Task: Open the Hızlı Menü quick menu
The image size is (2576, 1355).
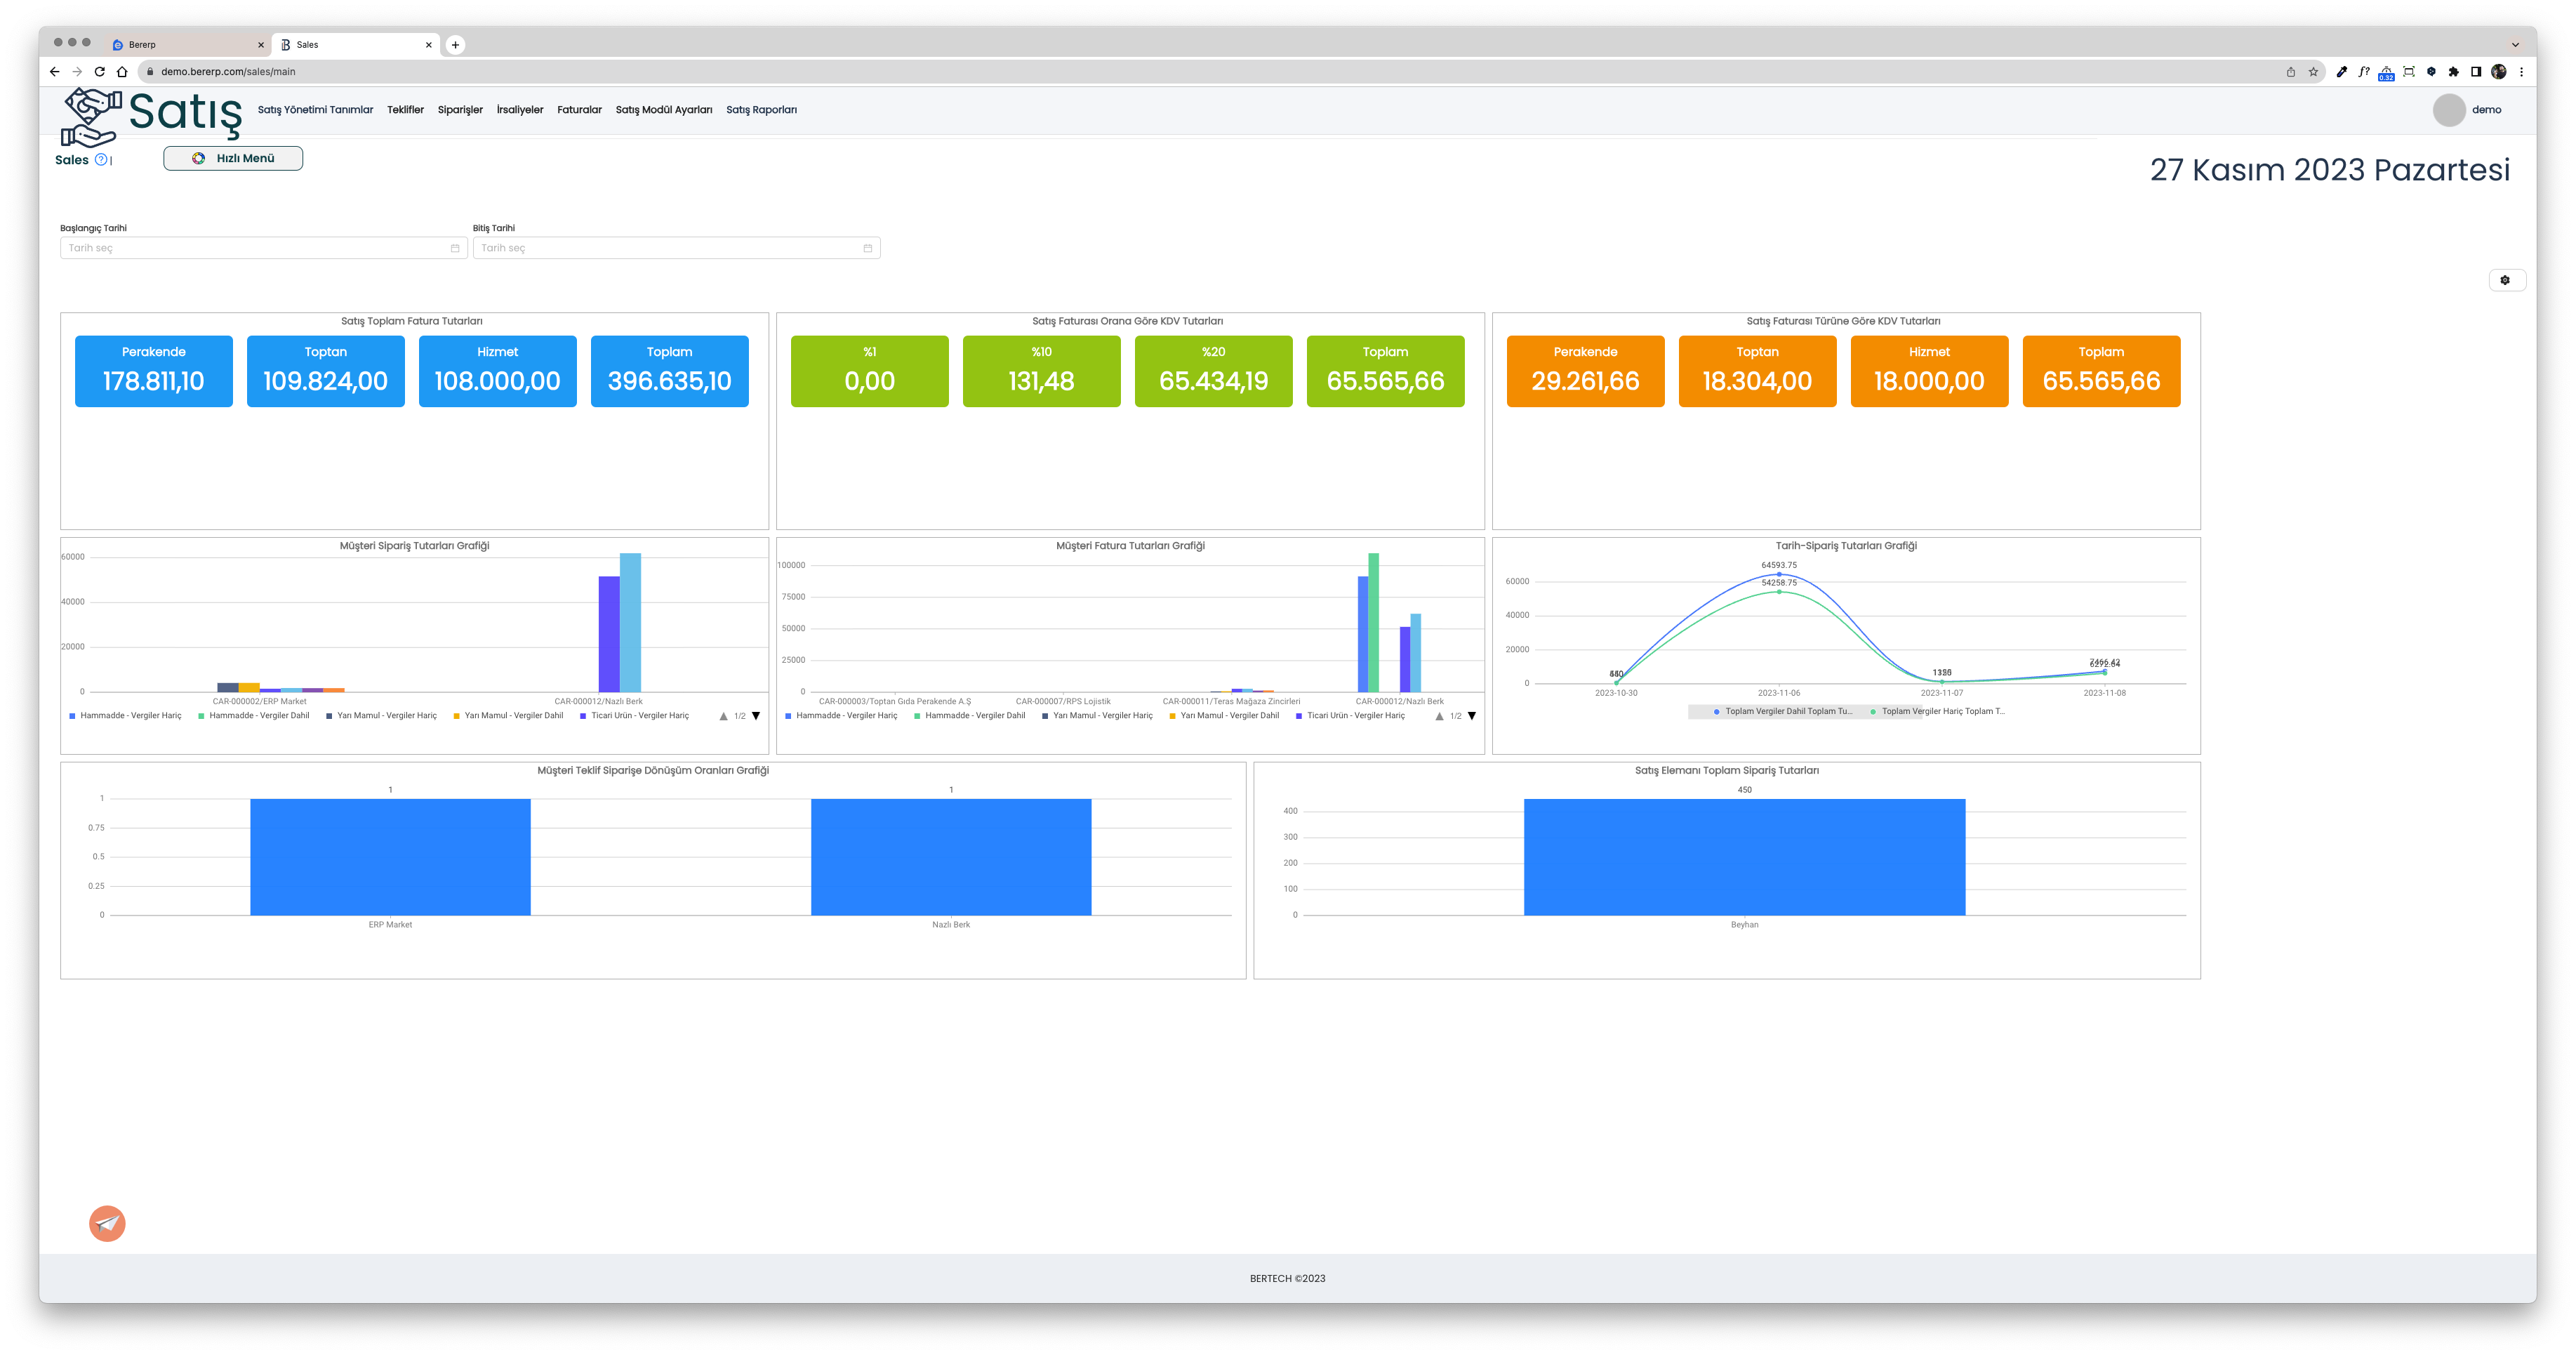Action: point(233,158)
